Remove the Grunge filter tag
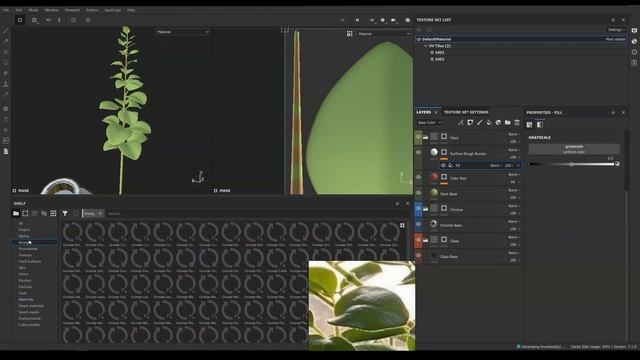Viewport: 640px width, 360px height. click(100, 213)
